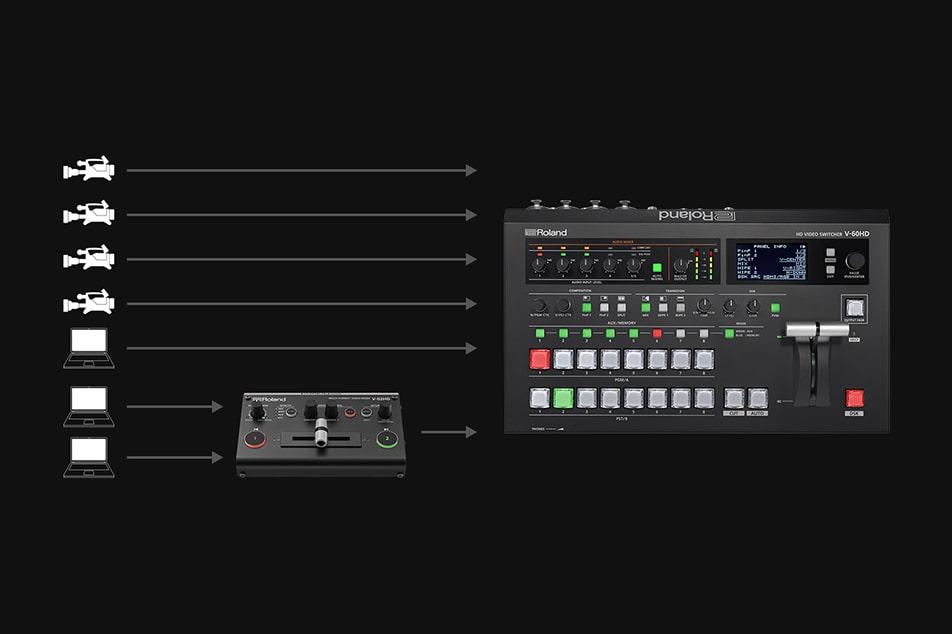This screenshot has width=952, height=634.
Task: Toggle the green PinP 1 composition button
Action: coord(587,308)
